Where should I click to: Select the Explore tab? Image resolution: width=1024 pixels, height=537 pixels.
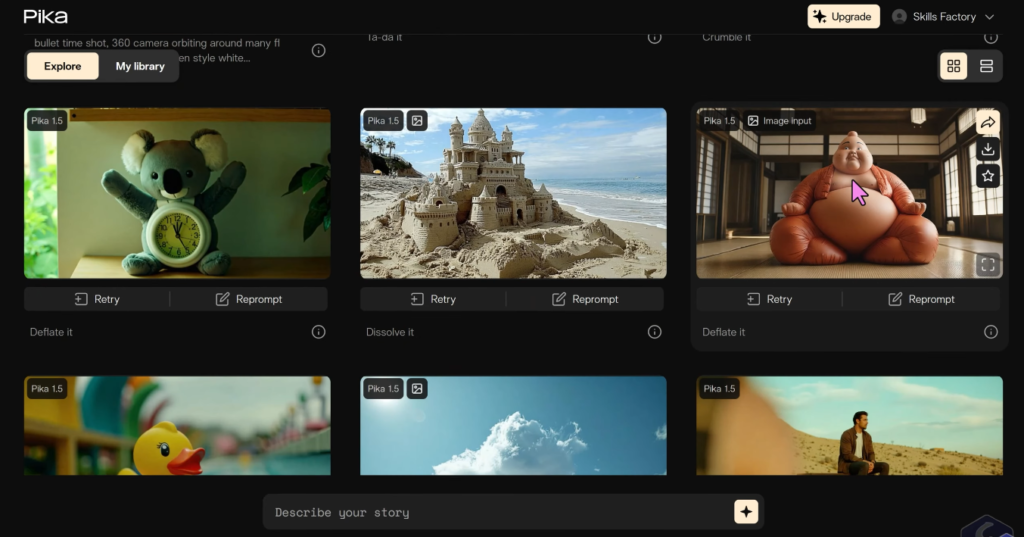coord(62,66)
